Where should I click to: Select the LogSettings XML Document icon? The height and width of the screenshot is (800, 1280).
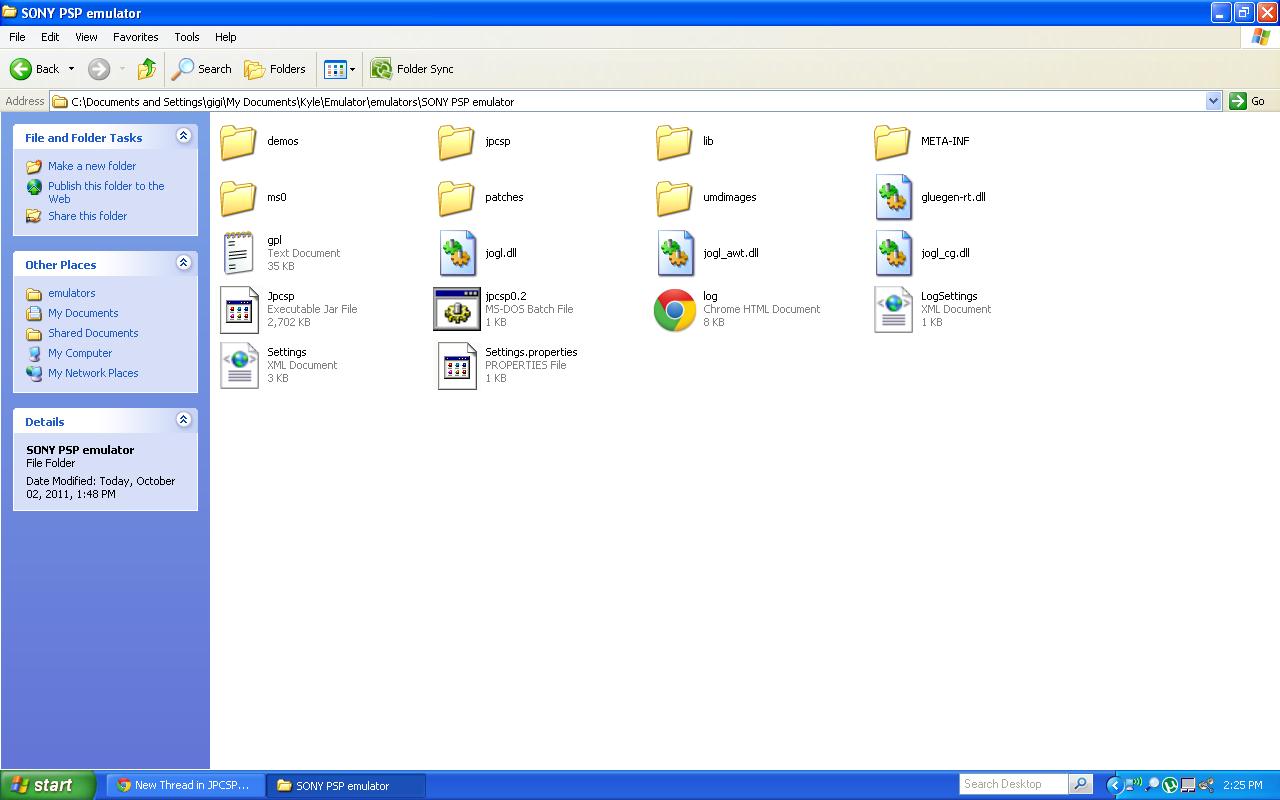coord(893,309)
